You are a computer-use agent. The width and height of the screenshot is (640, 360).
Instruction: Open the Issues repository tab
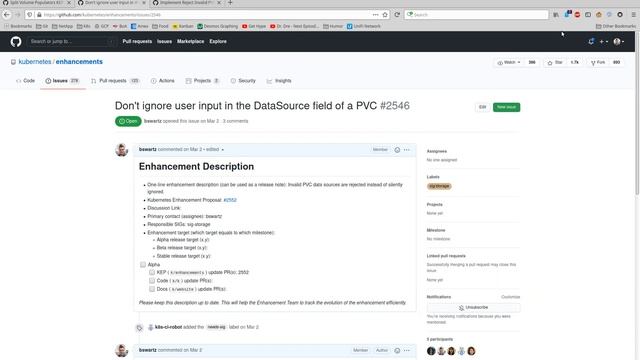[x=62, y=81]
